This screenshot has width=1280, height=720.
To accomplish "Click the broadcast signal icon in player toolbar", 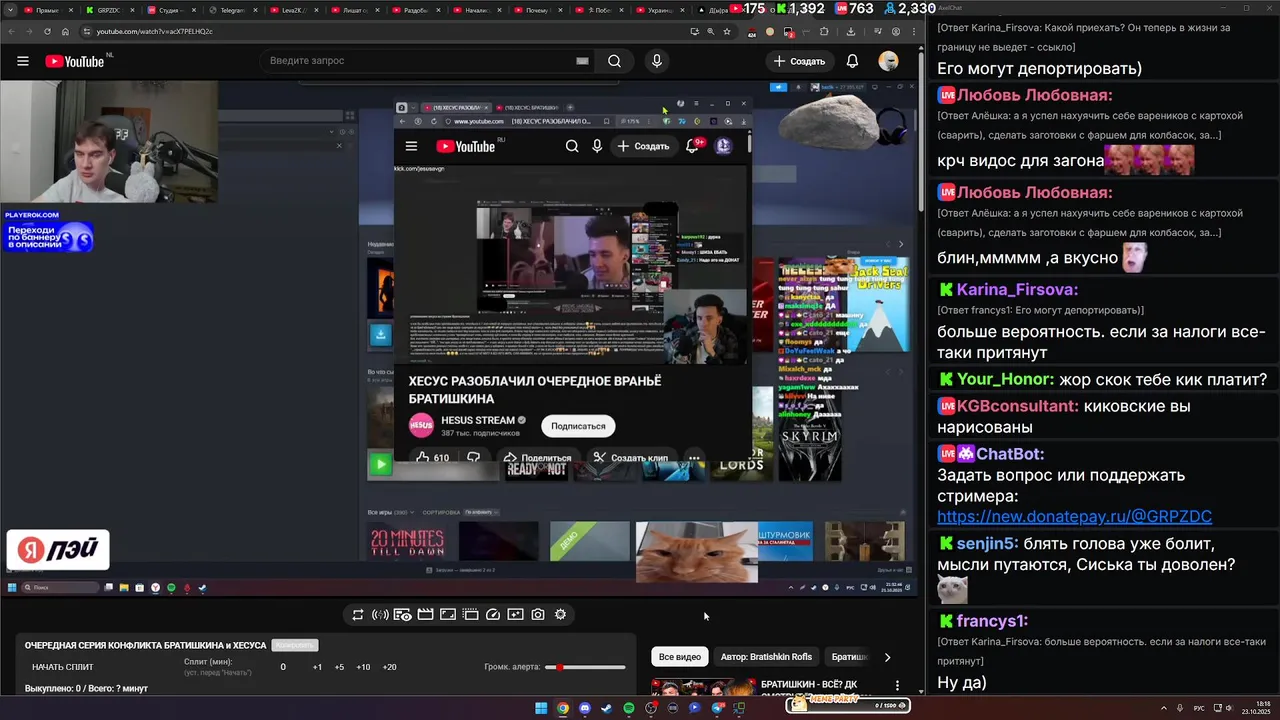I will click(x=380, y=615).
